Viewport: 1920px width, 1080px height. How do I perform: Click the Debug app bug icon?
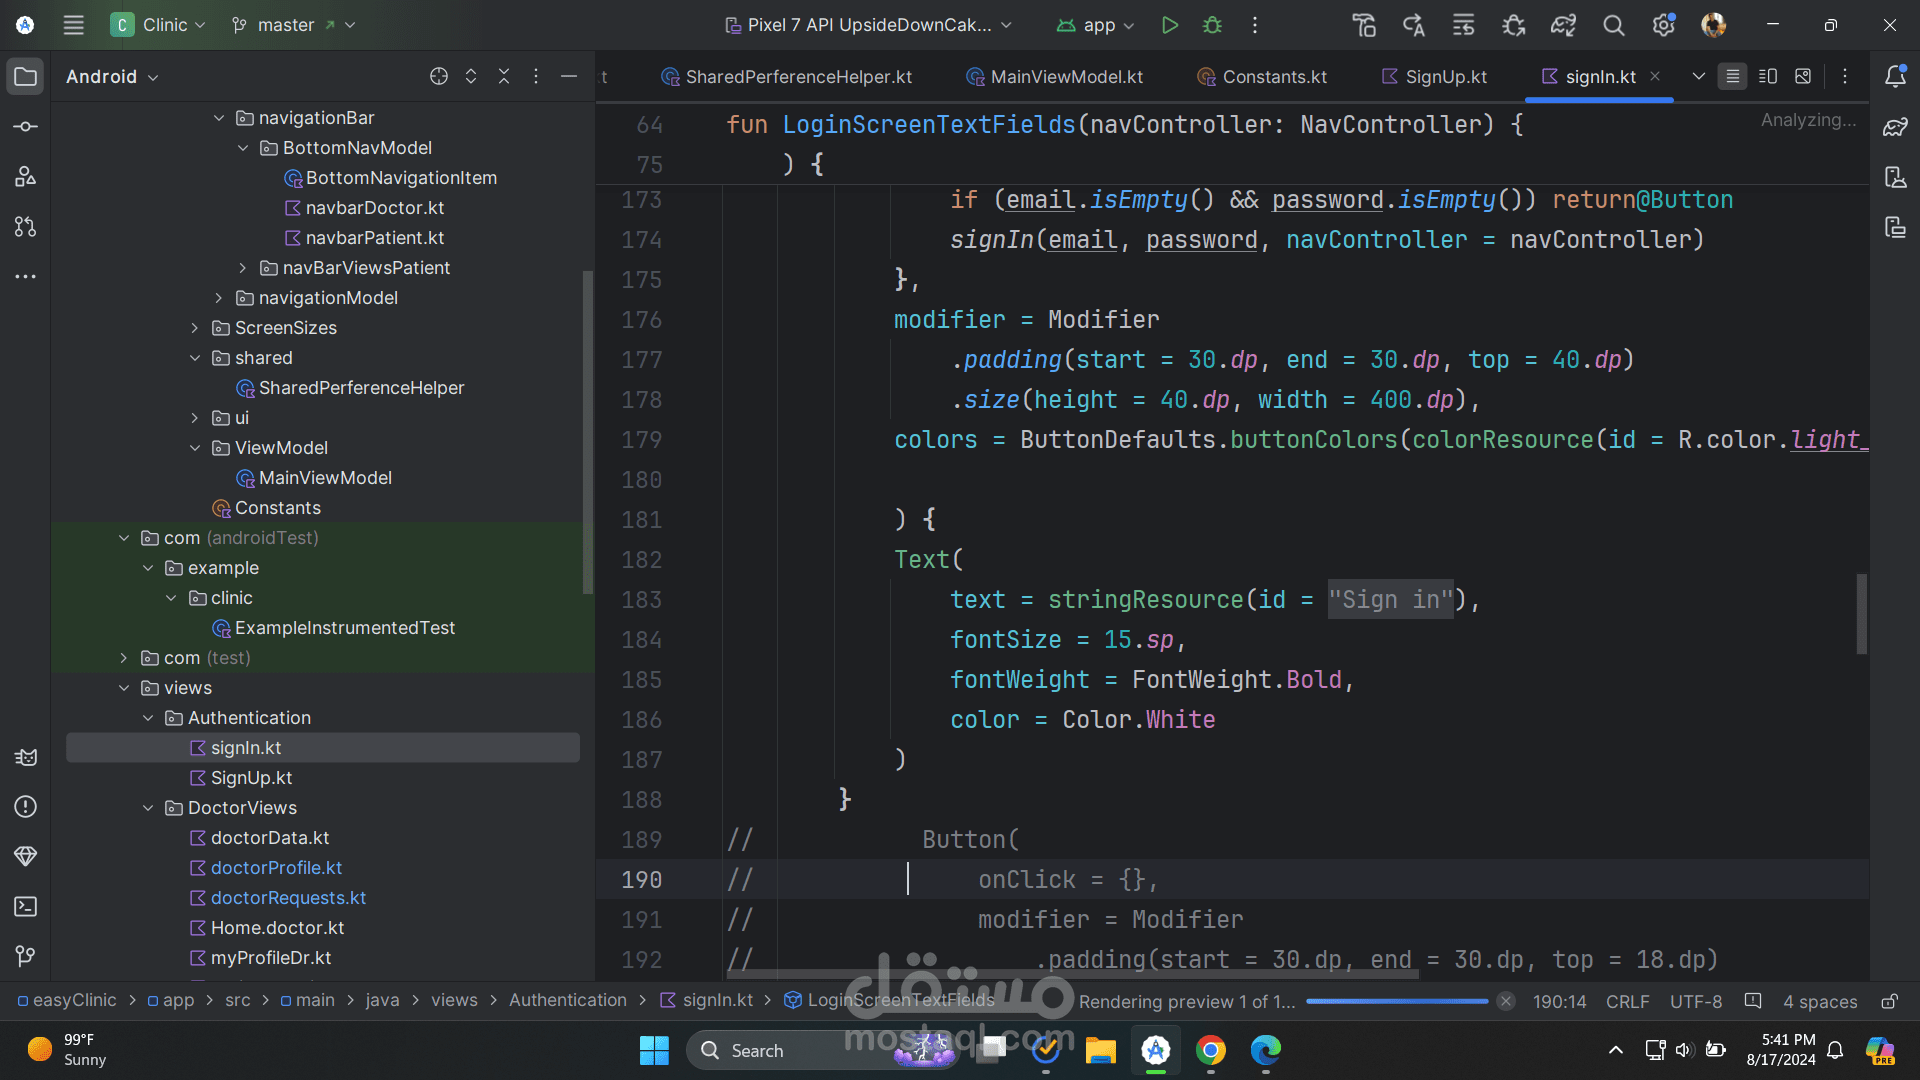pyautogui.click(x=1212, y=25)
